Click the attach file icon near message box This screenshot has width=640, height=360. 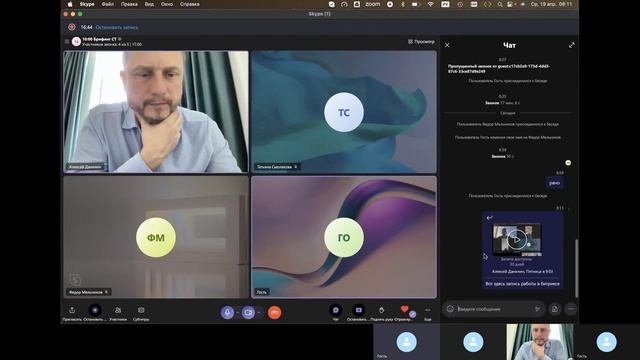click(555, 309)
